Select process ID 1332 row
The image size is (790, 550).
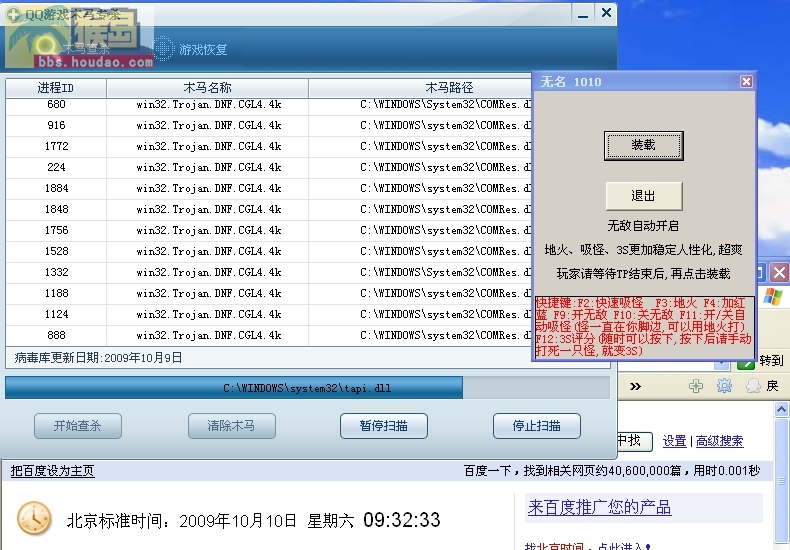tap(268, 272)
